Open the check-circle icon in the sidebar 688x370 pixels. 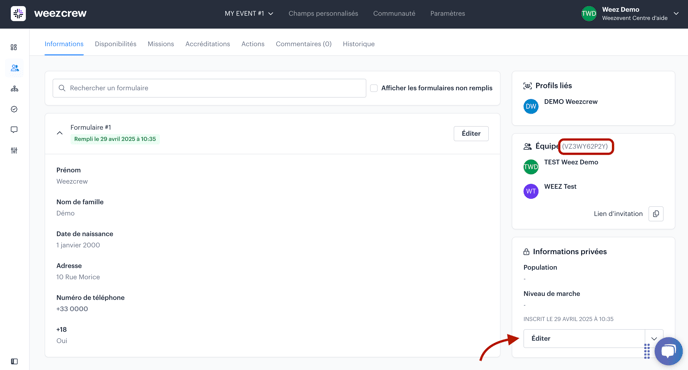[14, 109]
